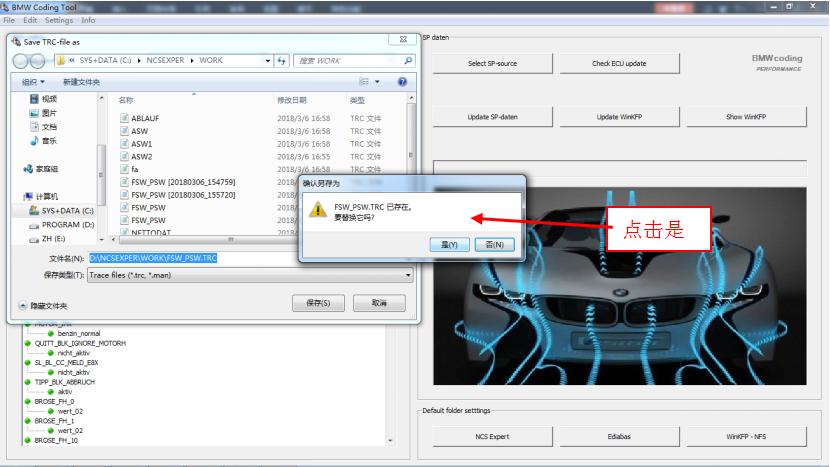Expand the address bar path dropdown
Screen dimensions: 830x467
(267, 61)
